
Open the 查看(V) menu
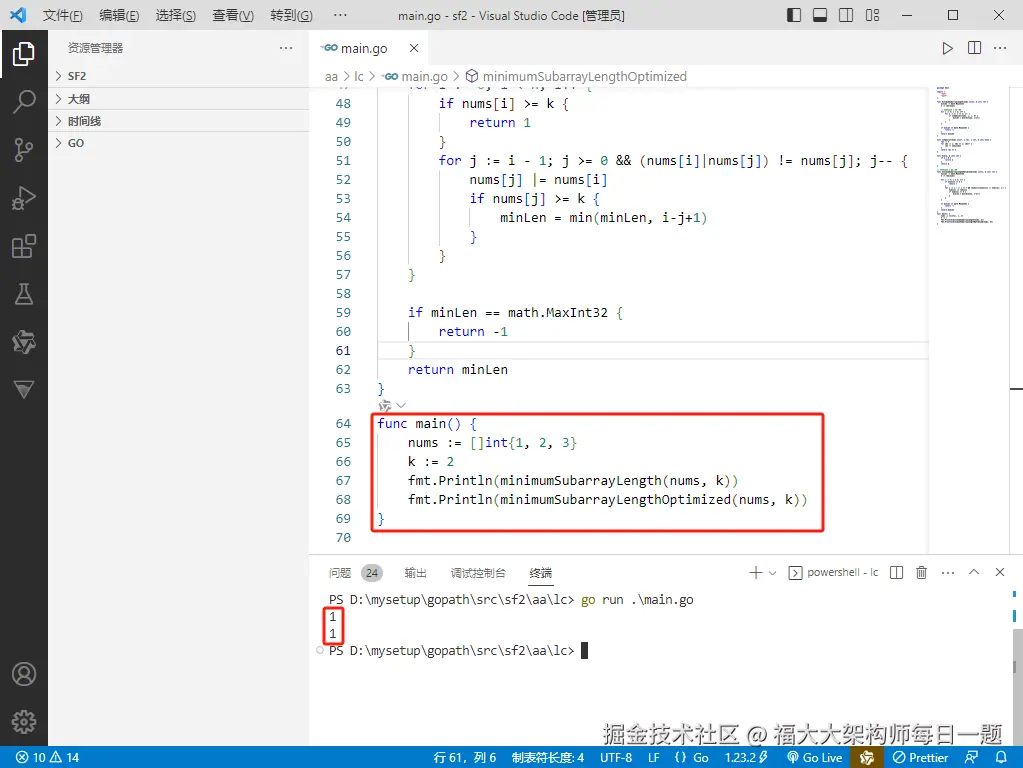[233, 15]
